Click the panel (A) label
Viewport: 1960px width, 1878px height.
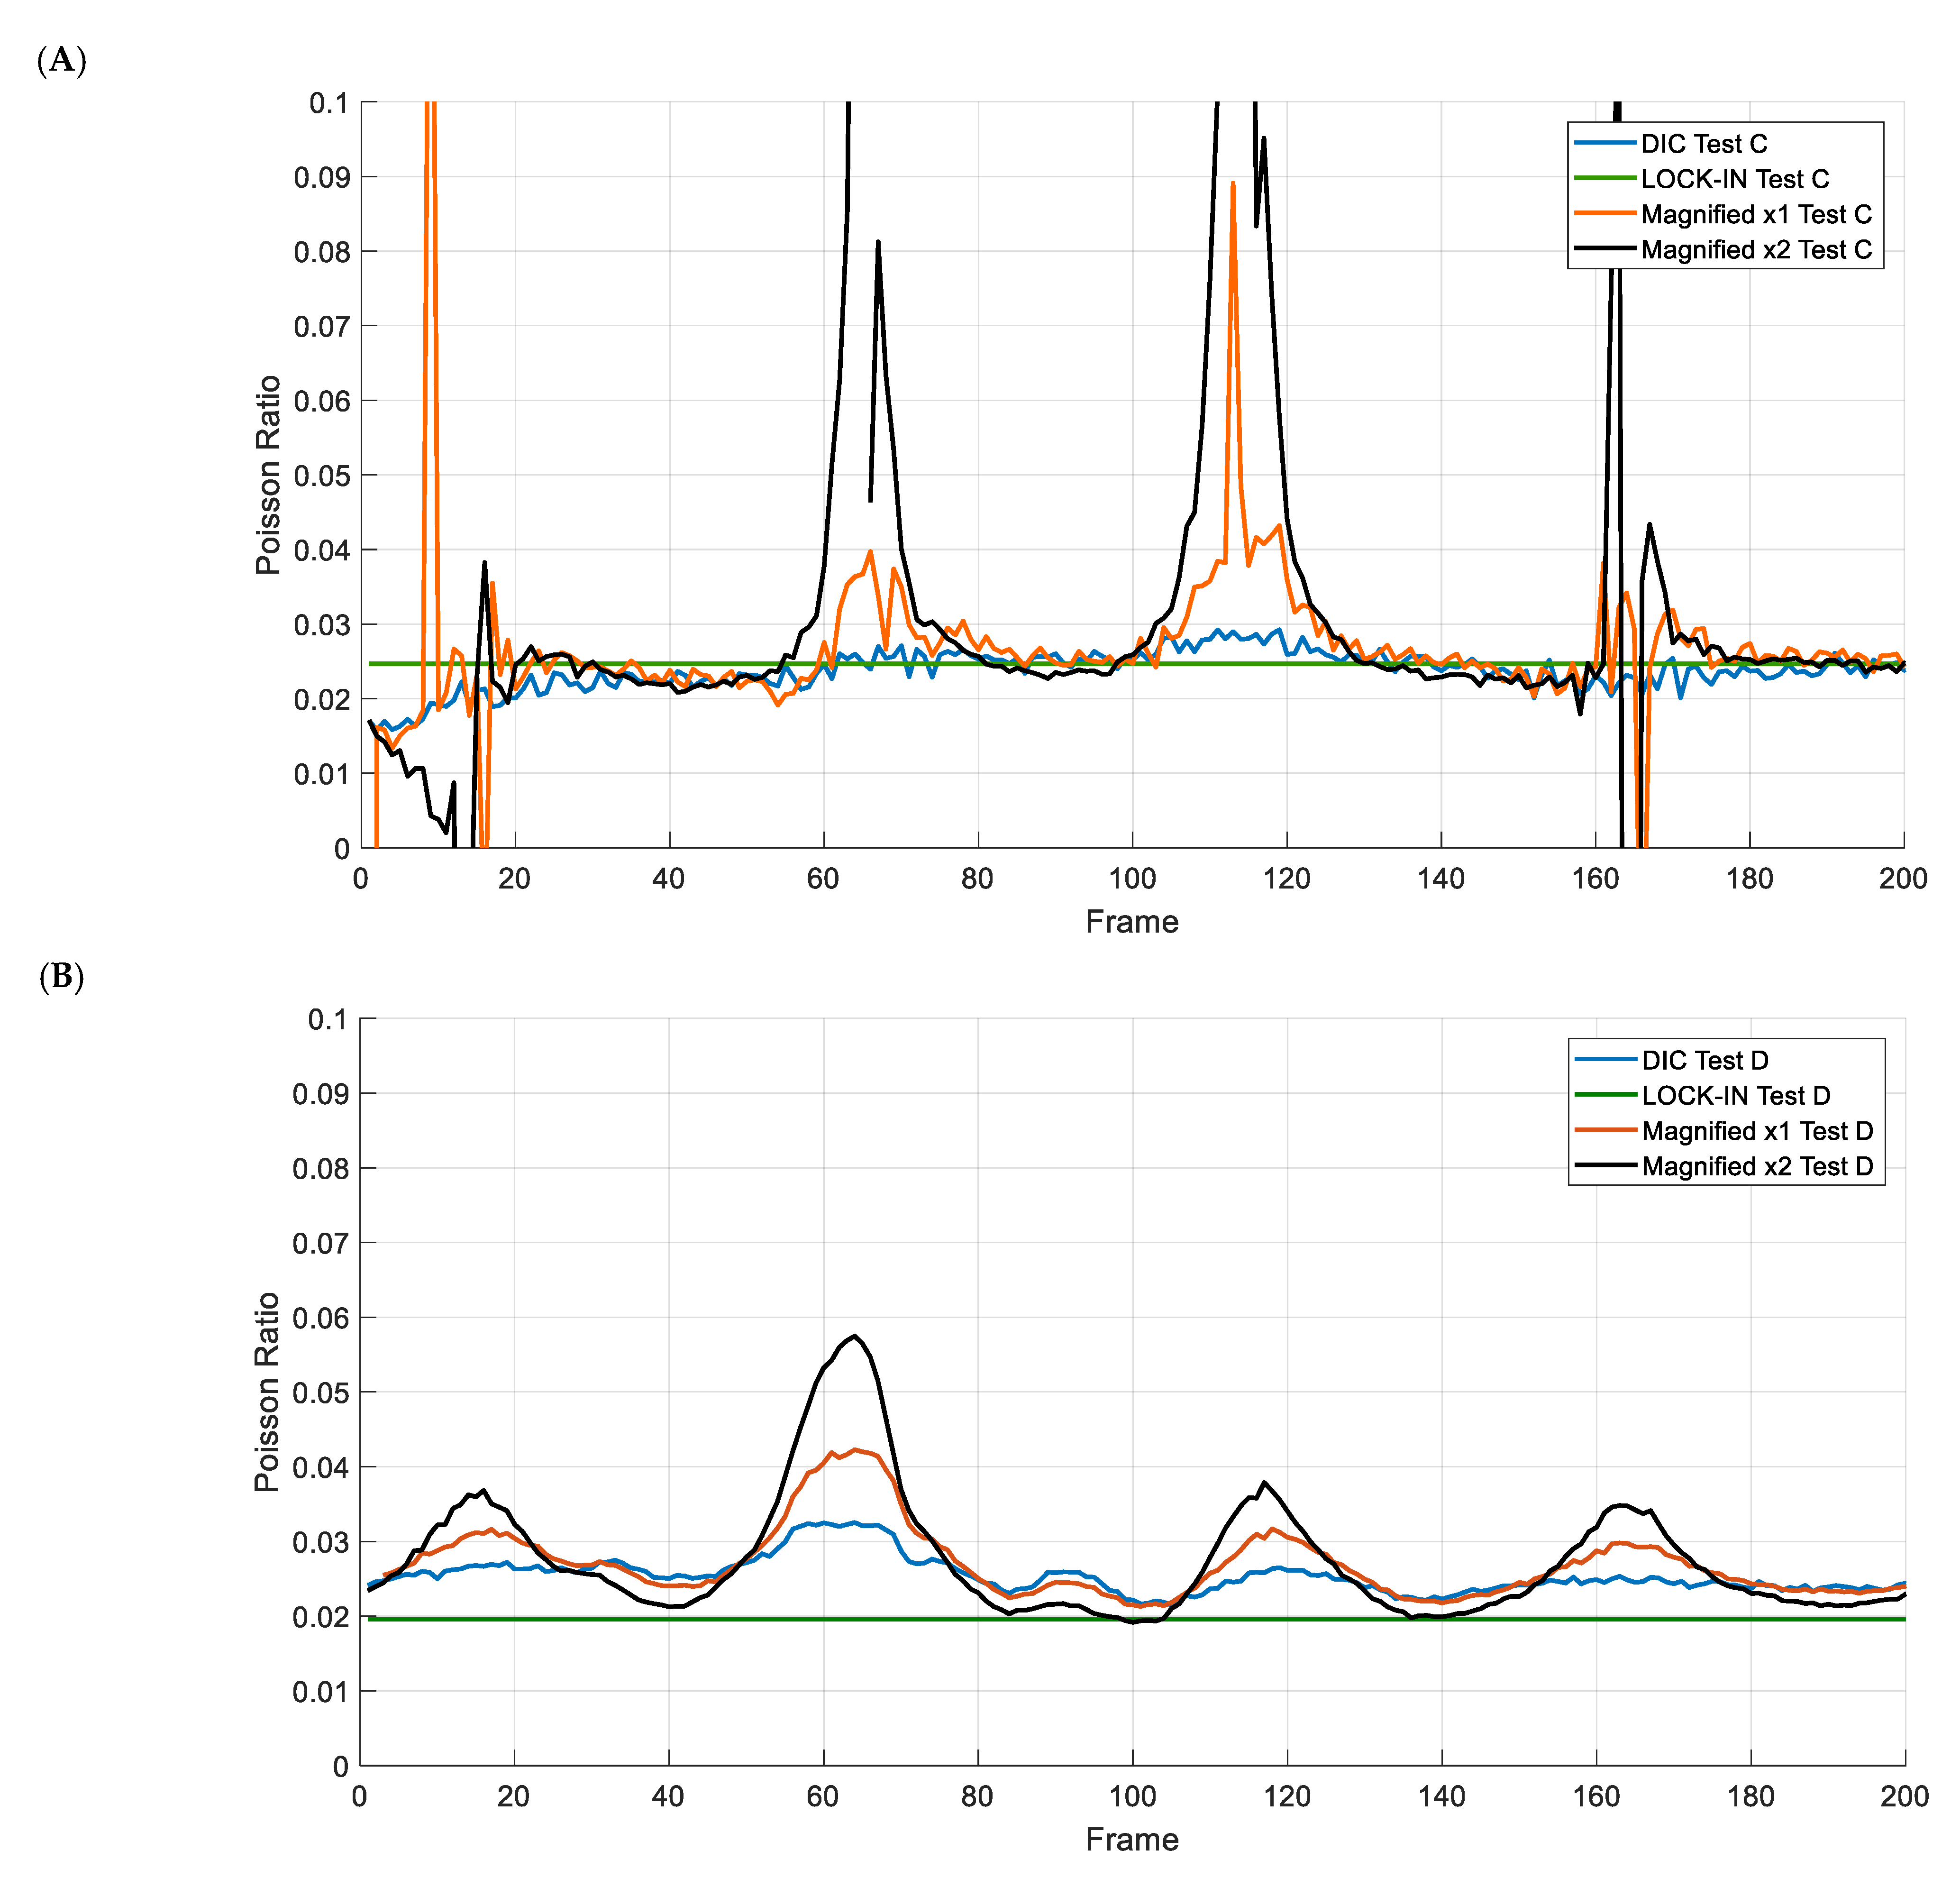pyautogui.click(x=61, y=61)
